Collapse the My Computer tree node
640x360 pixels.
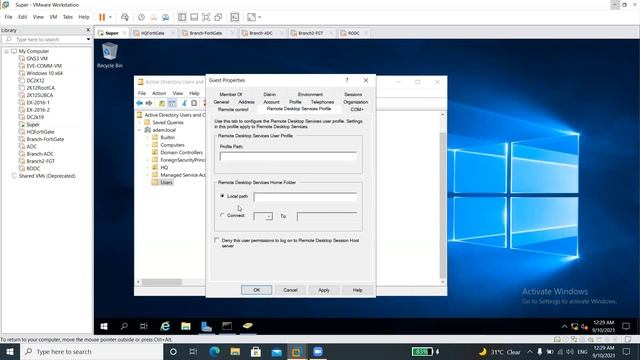6,51
